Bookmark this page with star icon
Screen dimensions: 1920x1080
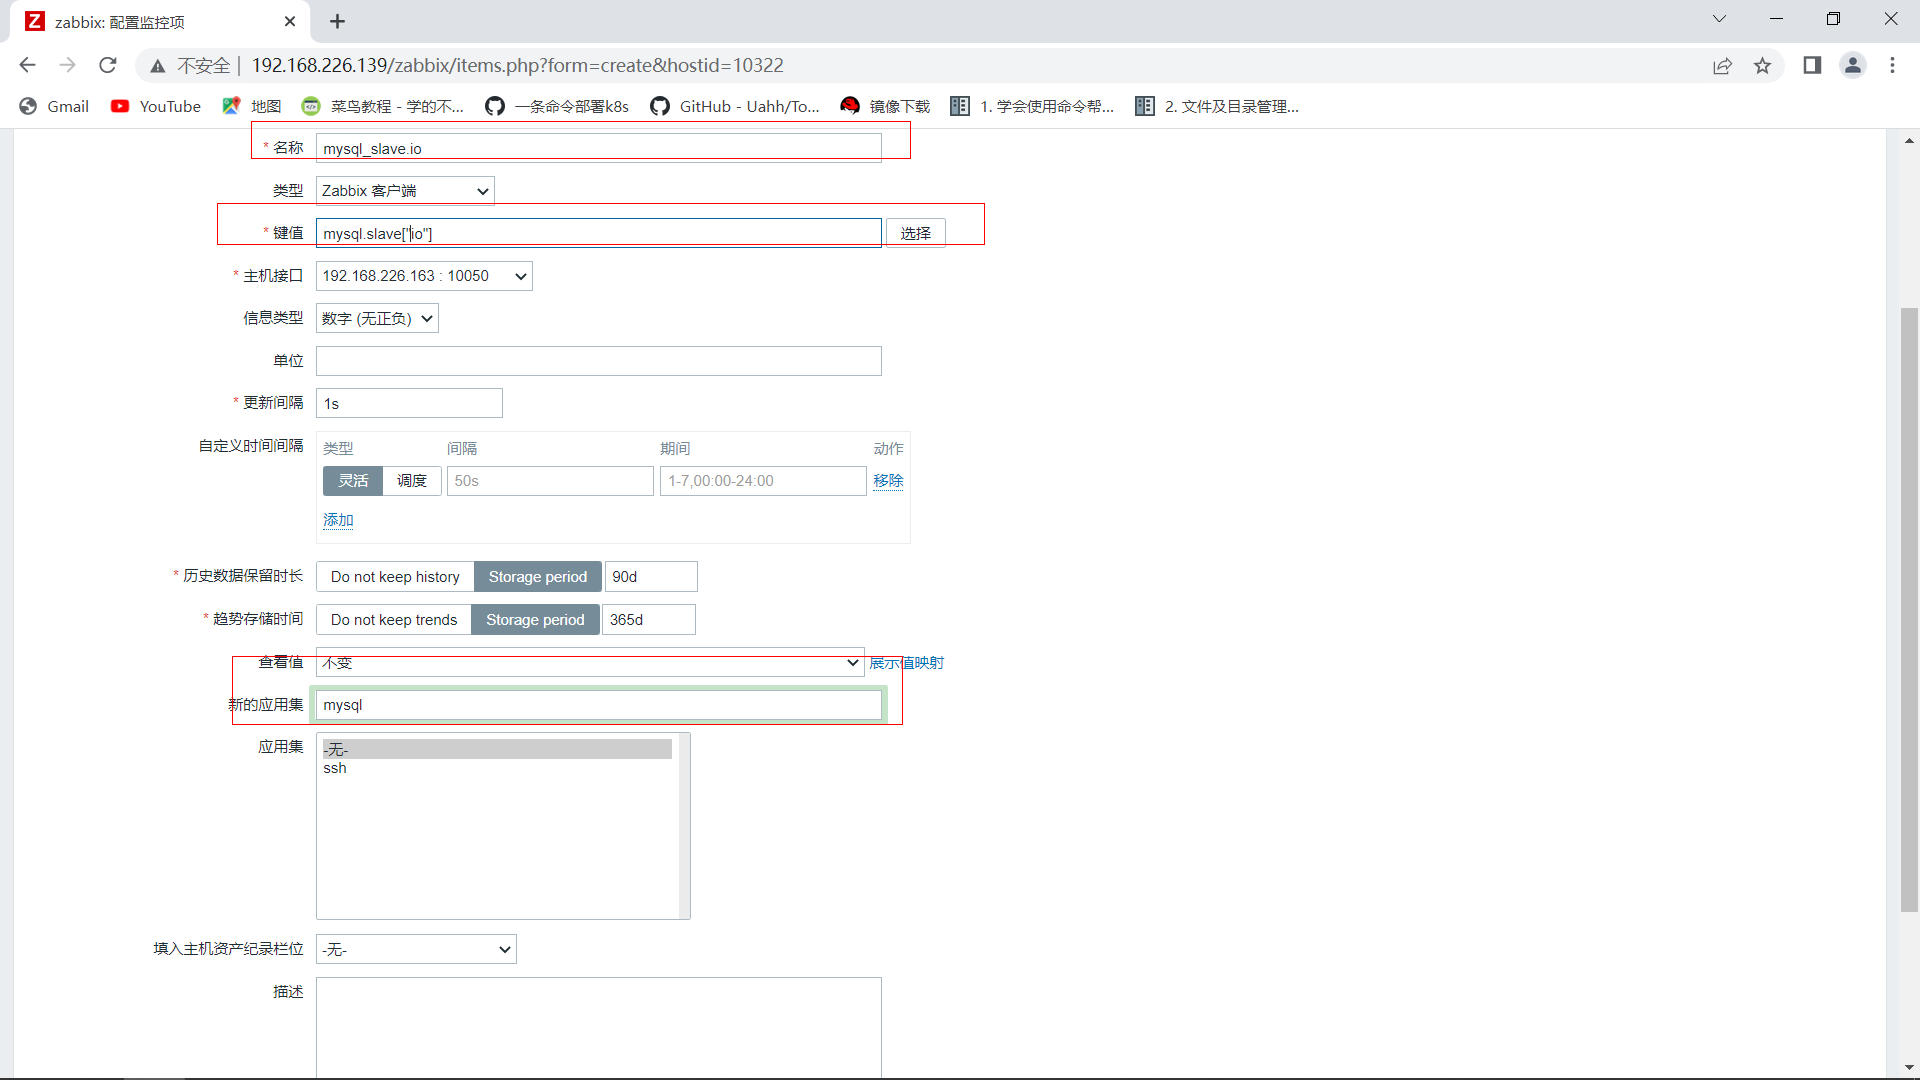pyautogui.click(x=1762, y=66)
